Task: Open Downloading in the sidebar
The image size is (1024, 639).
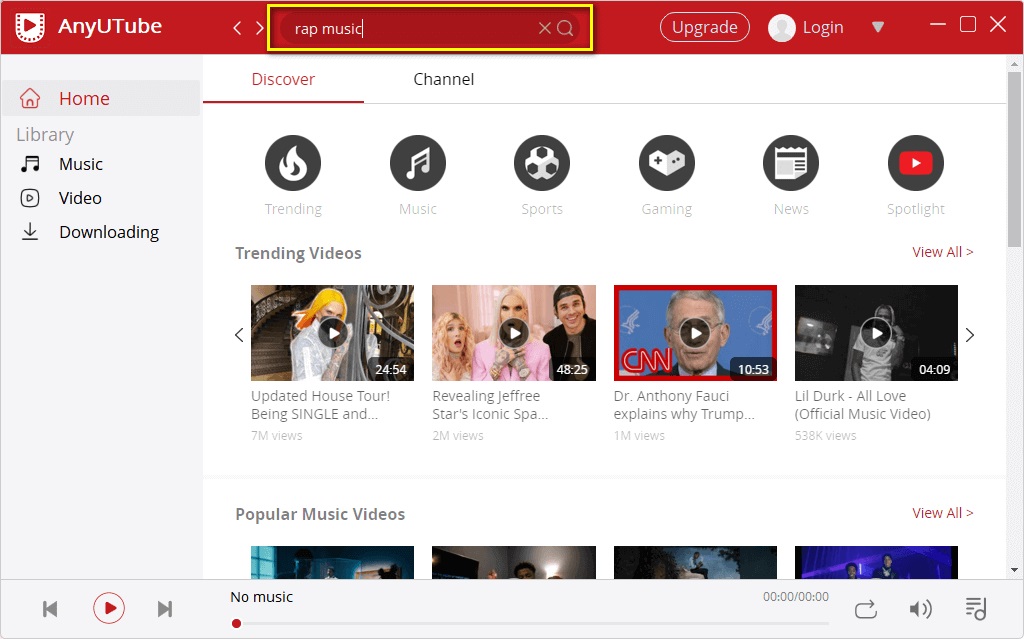Action: [108, 232]
